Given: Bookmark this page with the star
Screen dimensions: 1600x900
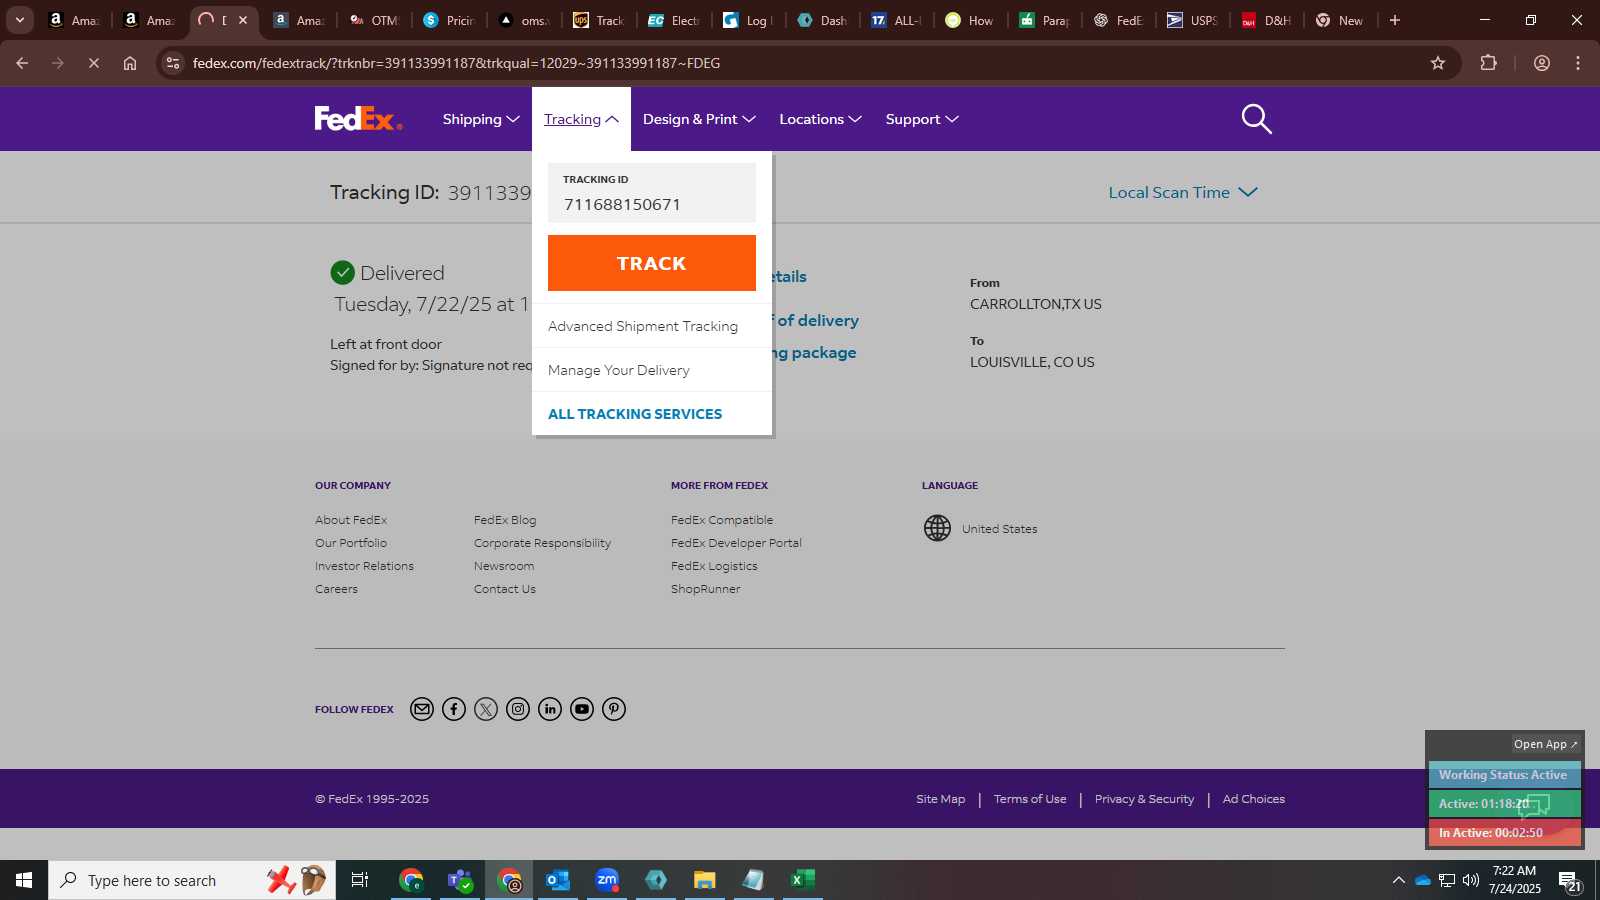Looking at the screenshot, I should point(1438,63).
